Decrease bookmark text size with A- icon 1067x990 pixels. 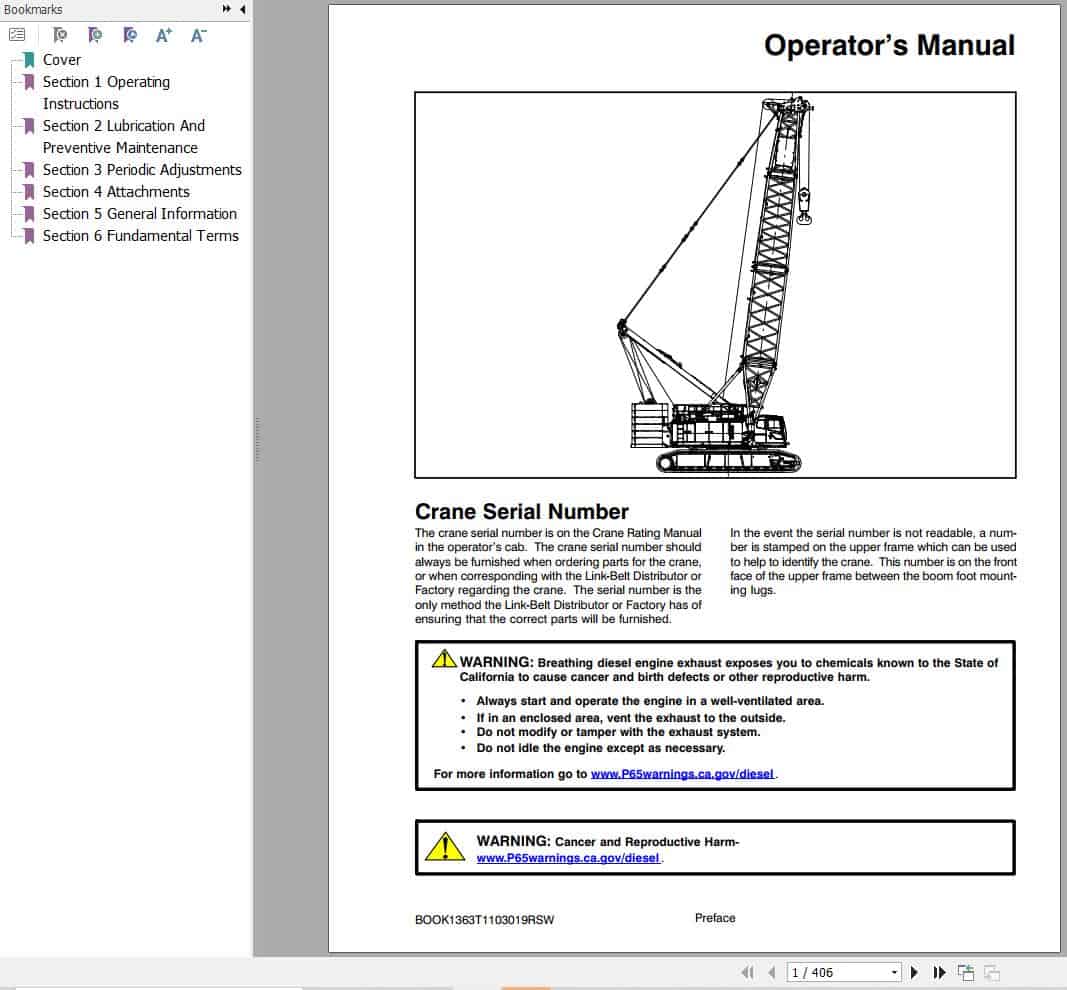point(197,34)
